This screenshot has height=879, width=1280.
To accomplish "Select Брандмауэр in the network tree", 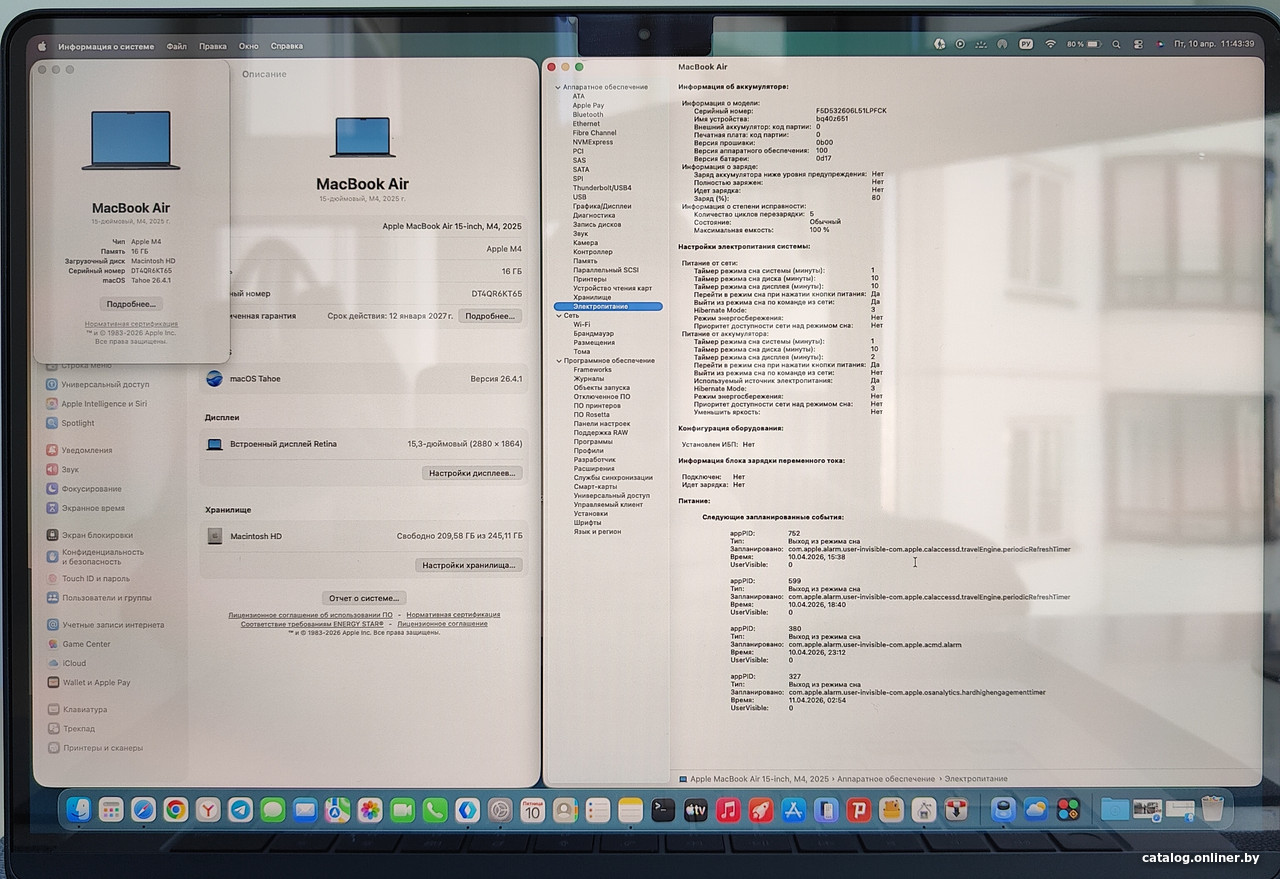I will pyautogui.click(x=594, y=333).
